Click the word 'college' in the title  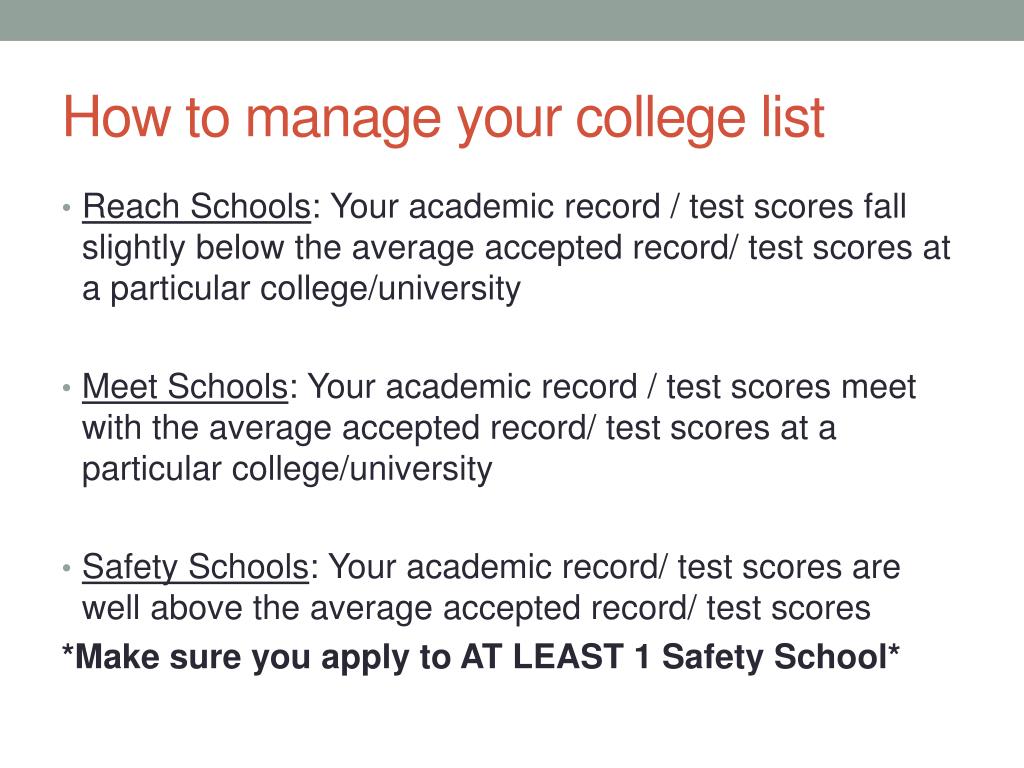click(x=661, y=120)
